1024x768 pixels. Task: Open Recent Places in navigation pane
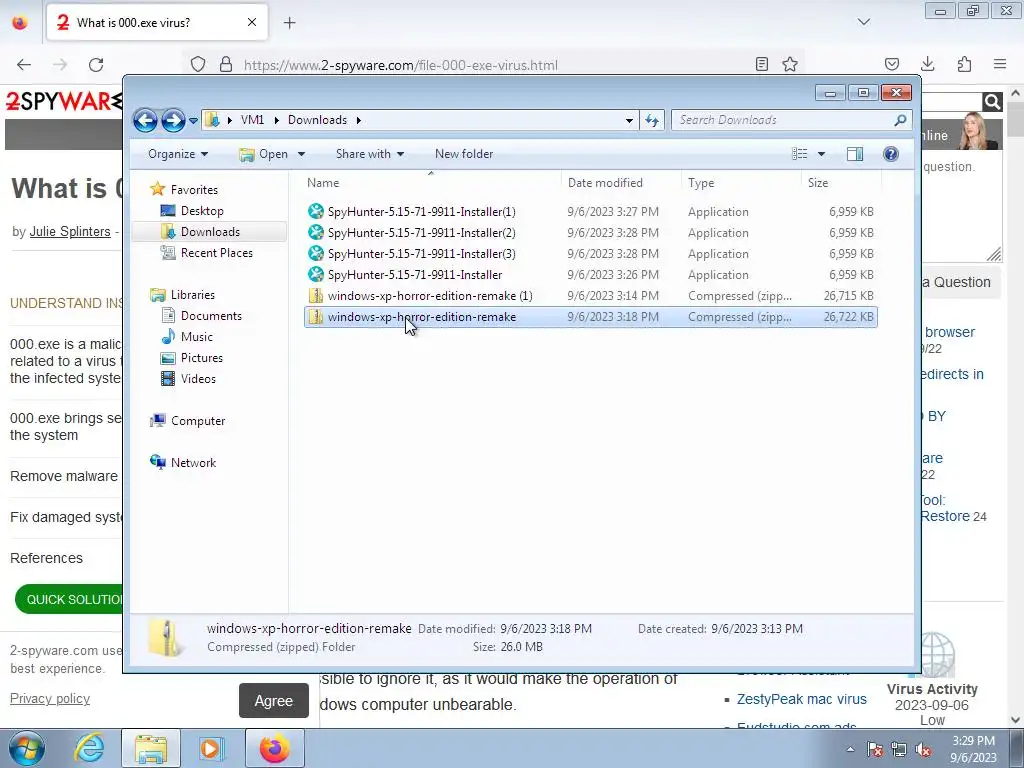pyautogui.click(x=216, y=253)
